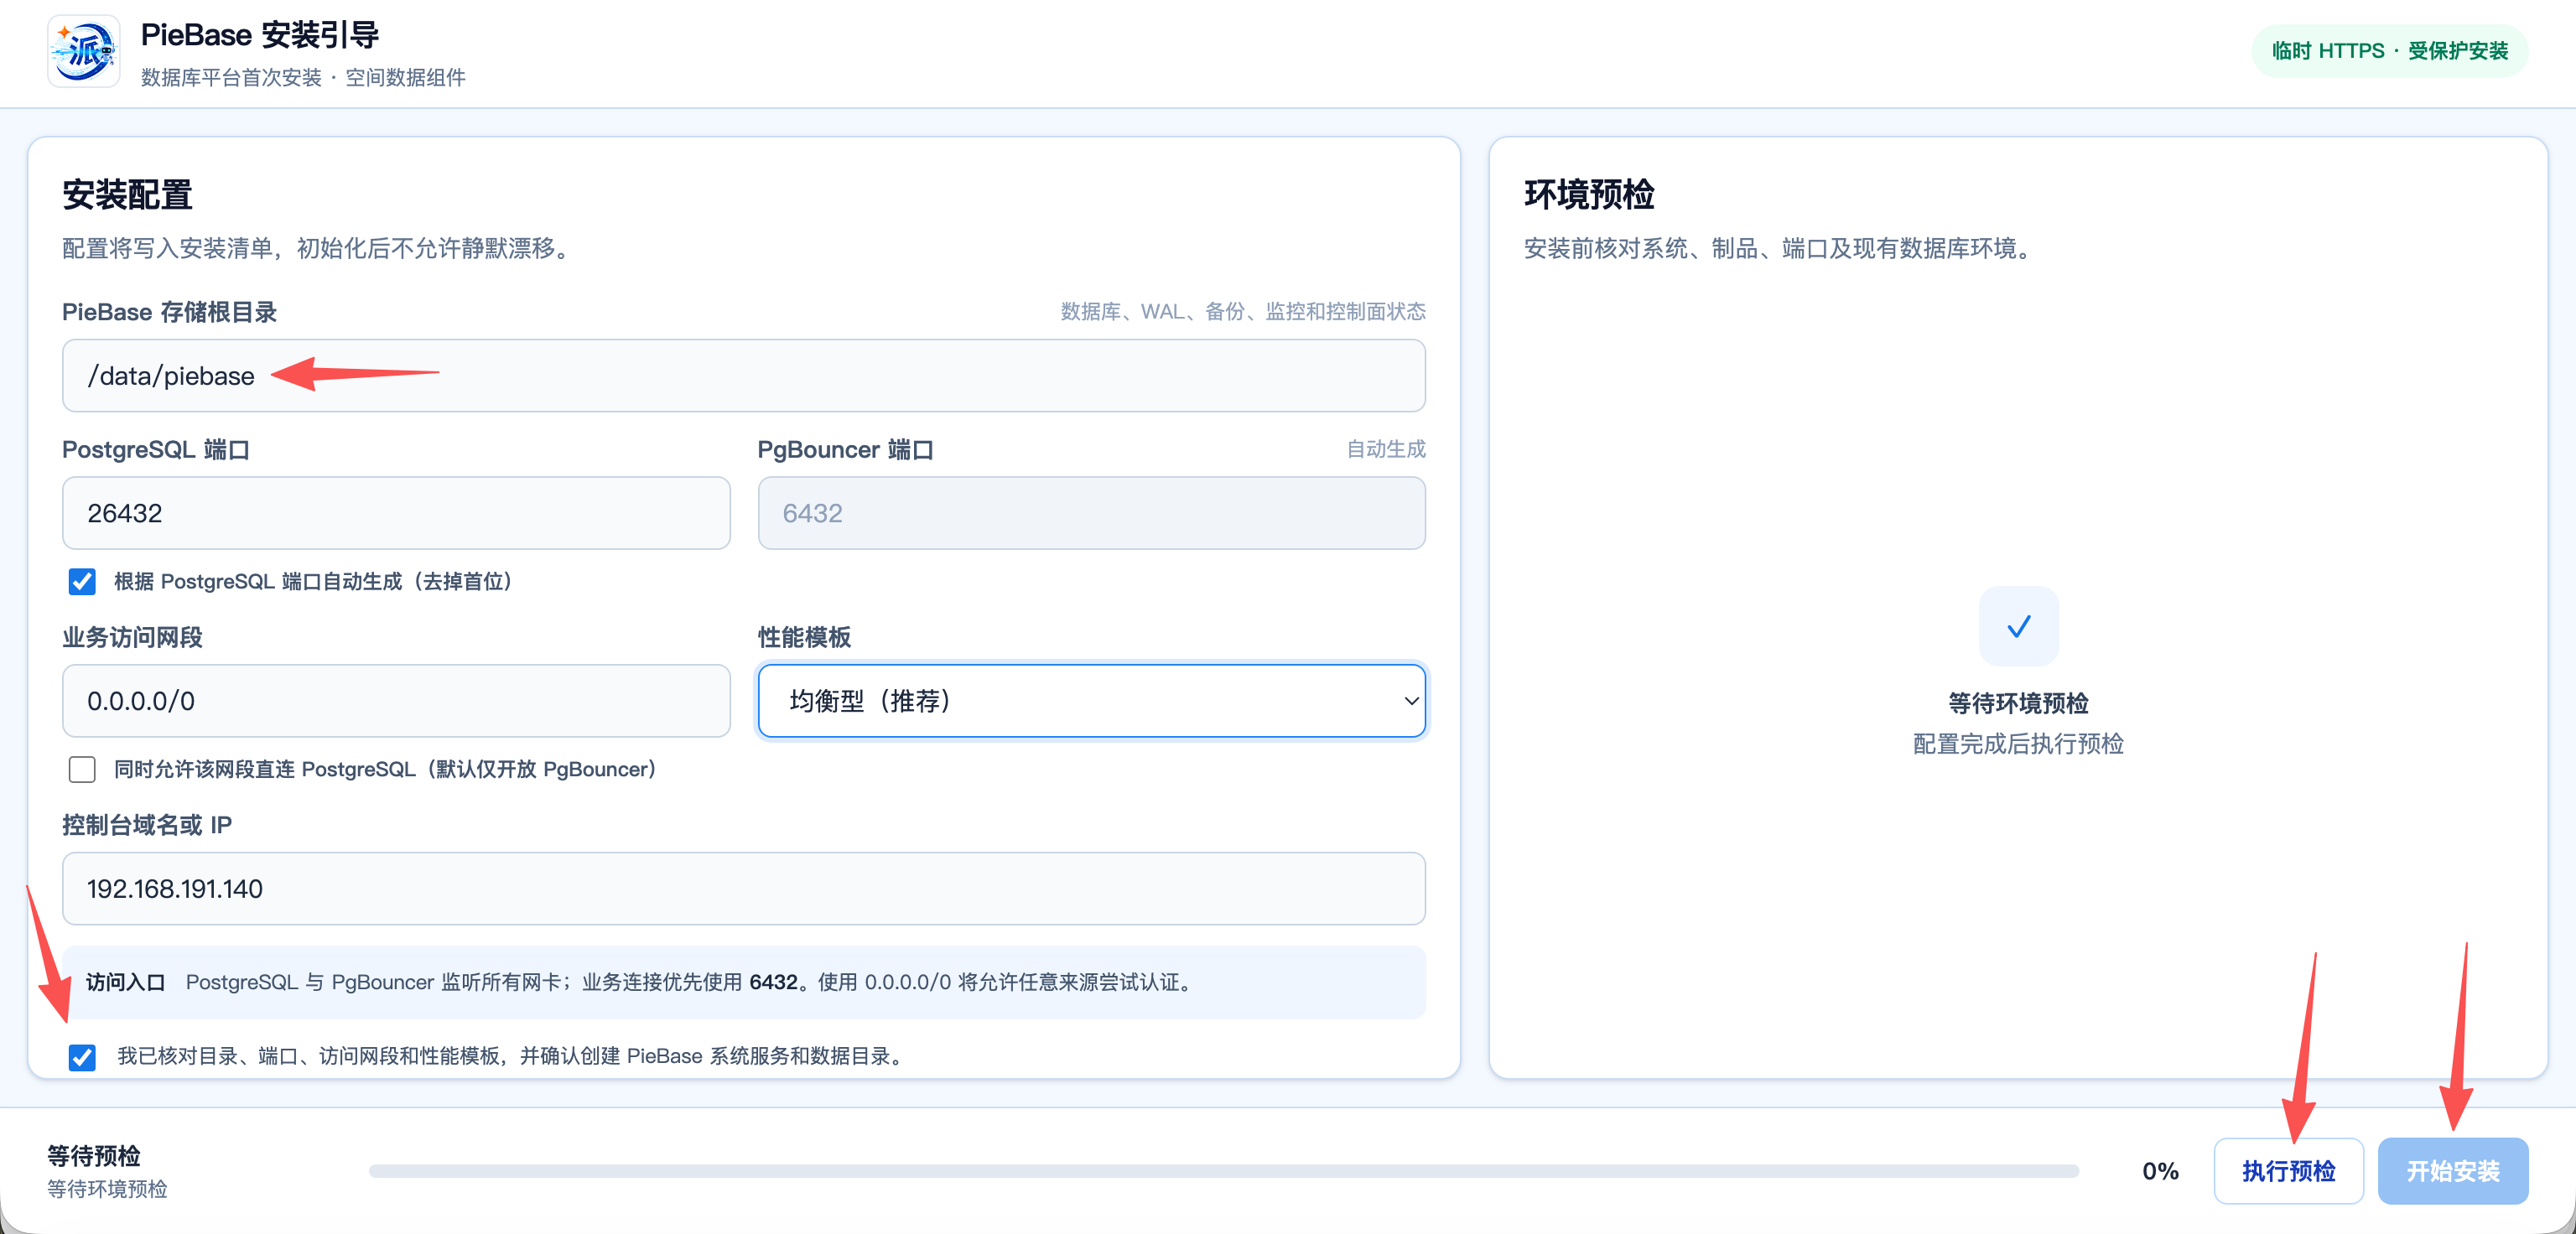Click the waiting pre-check checkmark icon
The width and height of the screenshot is (2576, 1234).
click(x=2018, y=626)
